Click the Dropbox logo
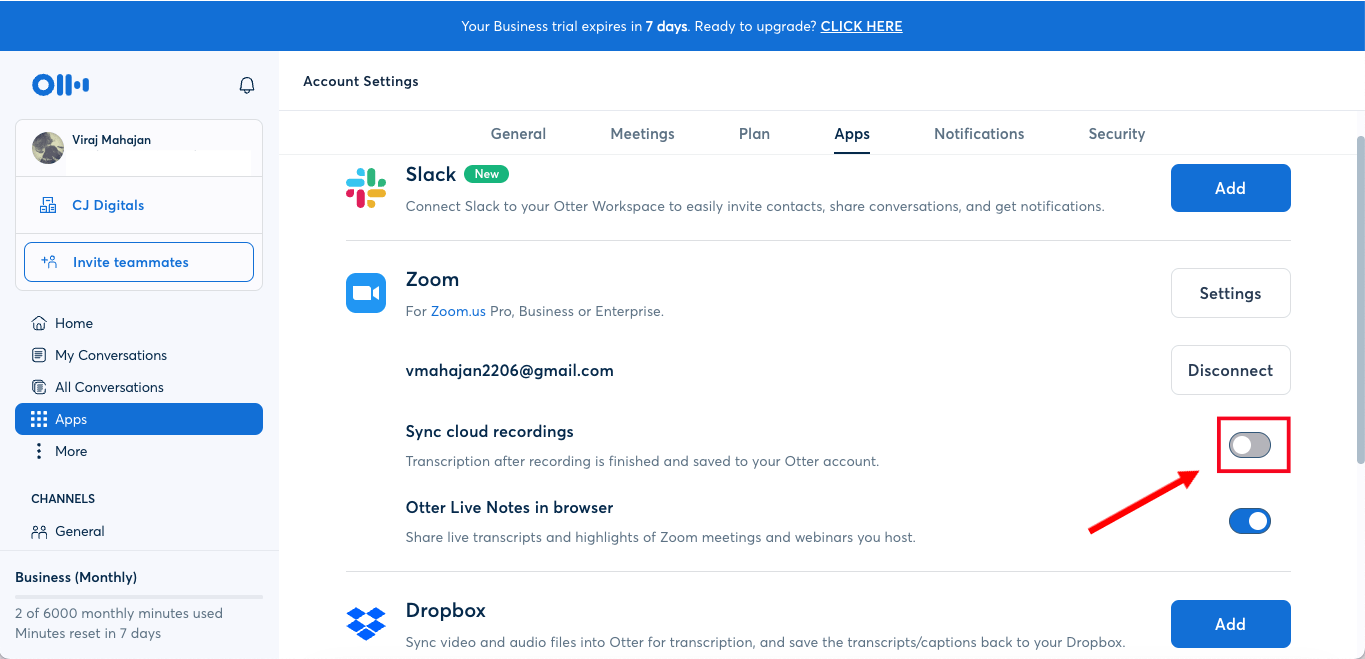Viewport: 1365px width, 659px height. tap(366, 623)
